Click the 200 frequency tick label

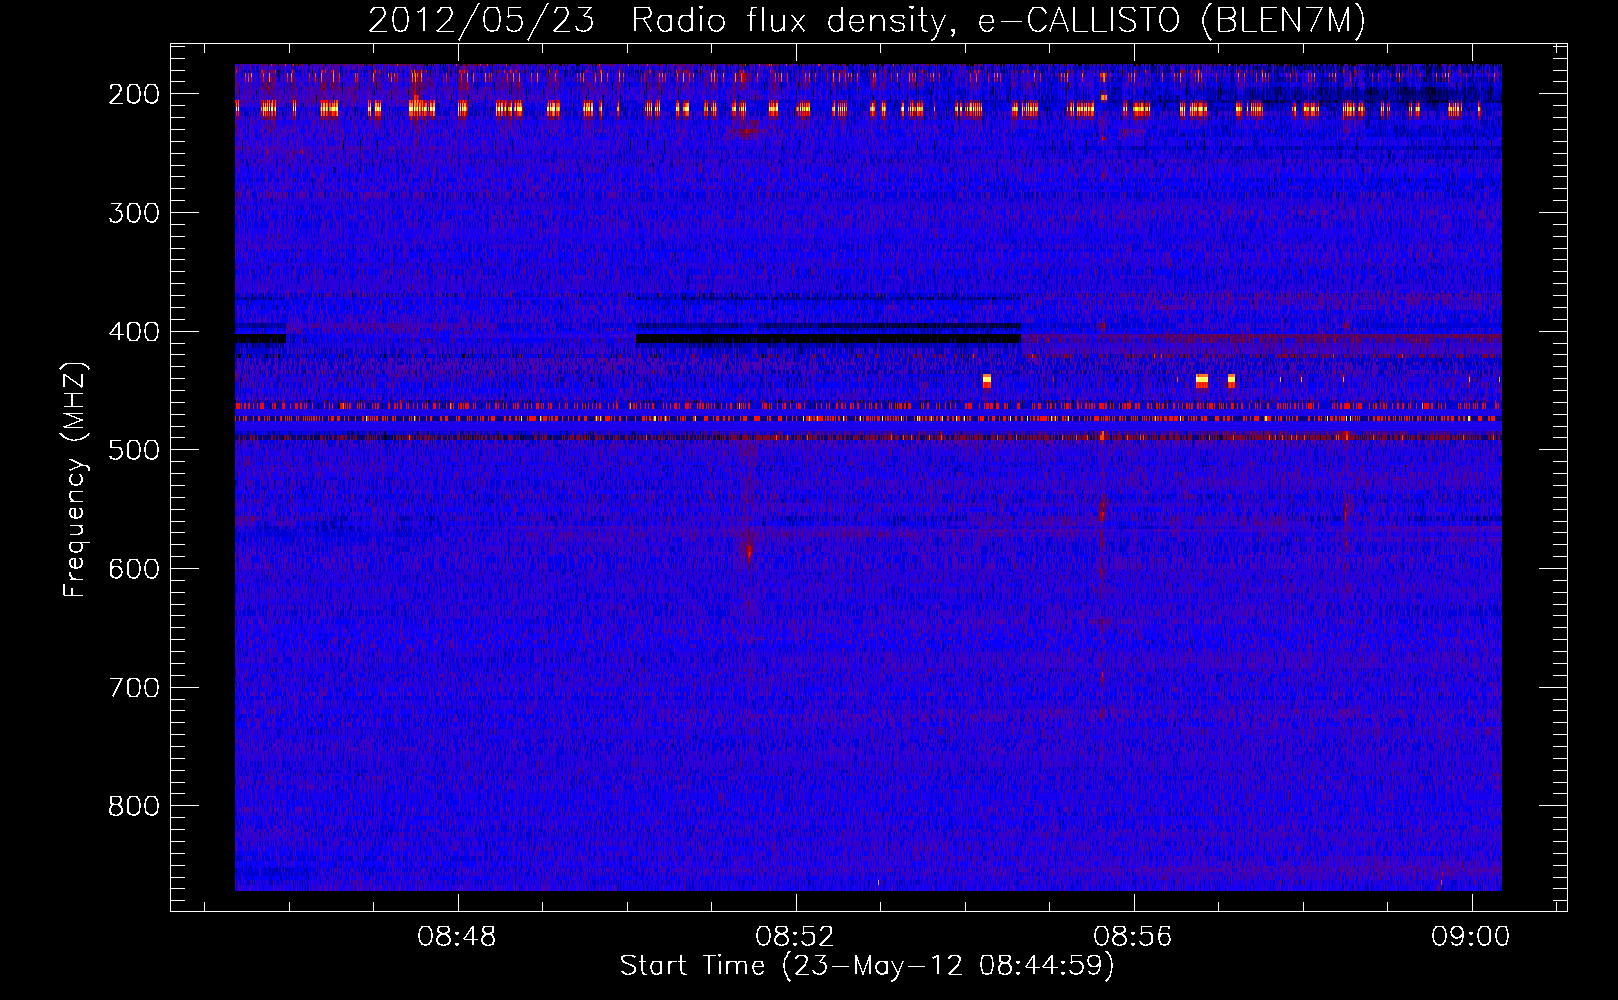tap(134, 94)
